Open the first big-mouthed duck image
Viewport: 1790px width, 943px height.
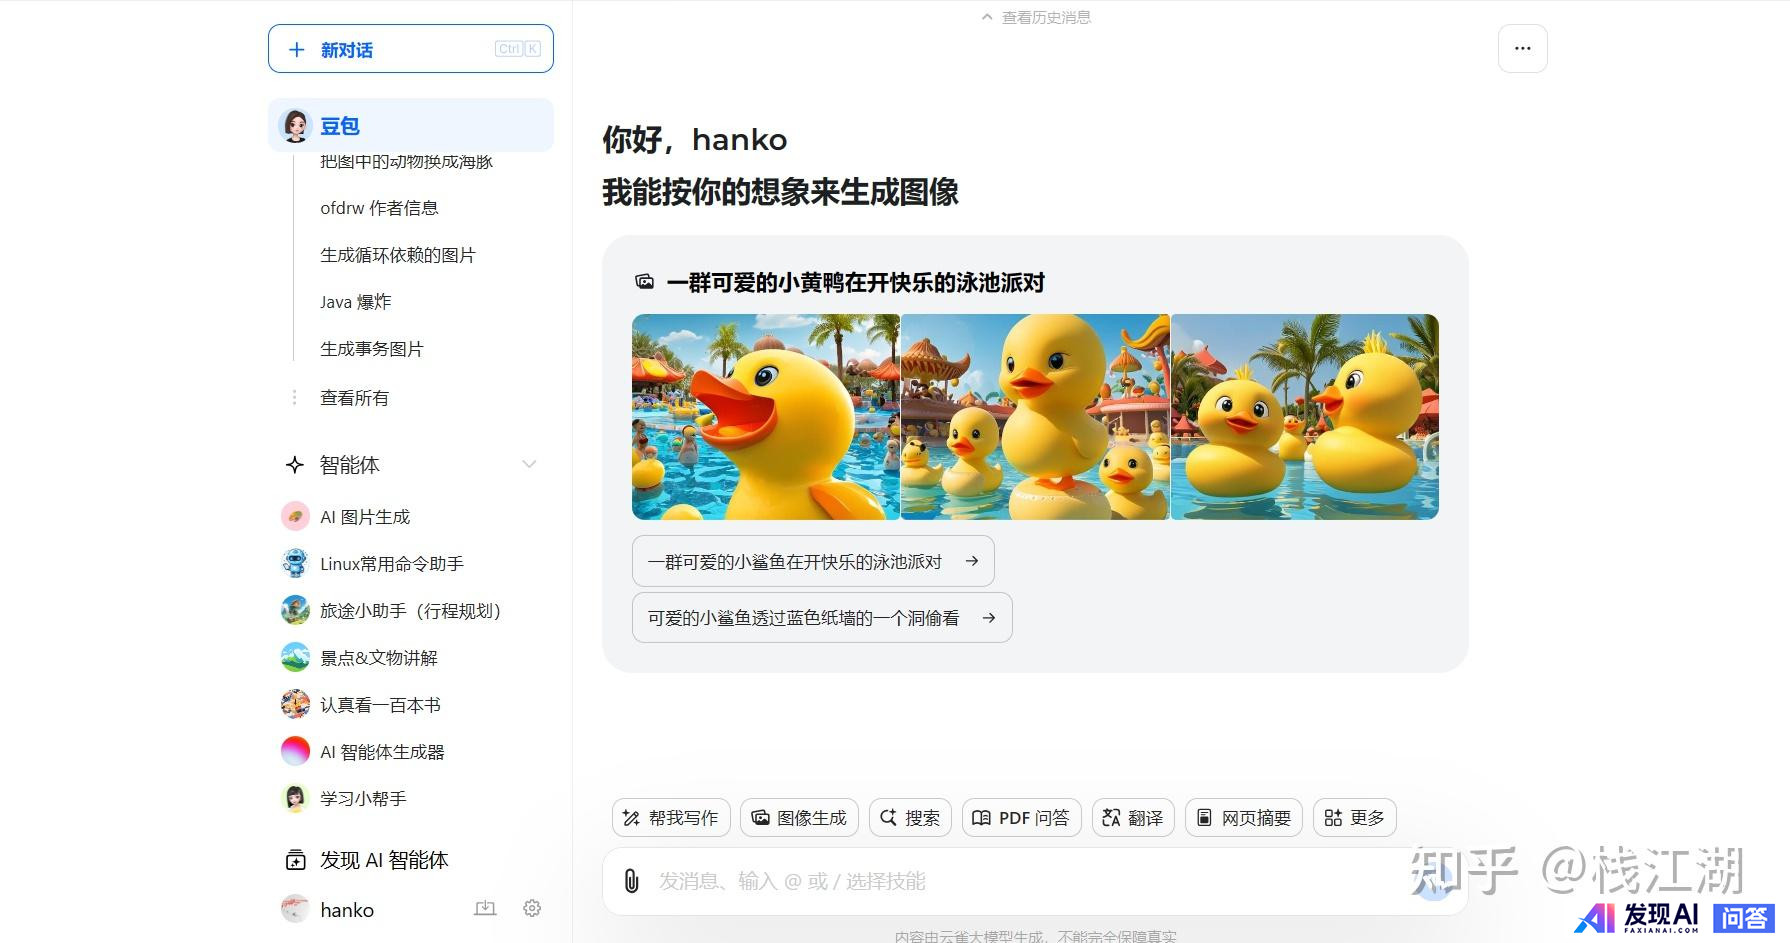[x=766, y=417]
